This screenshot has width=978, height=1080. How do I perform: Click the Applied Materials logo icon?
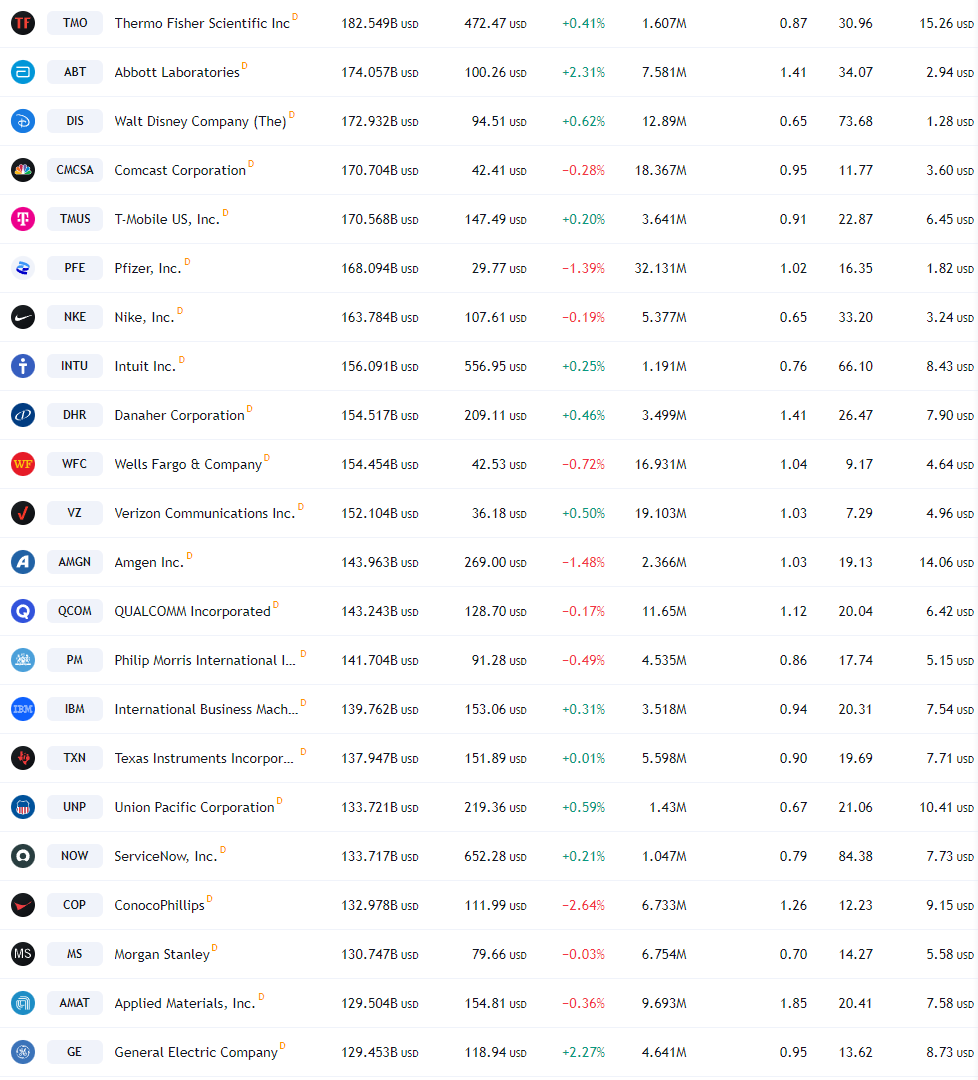(x=23, y=1003)
